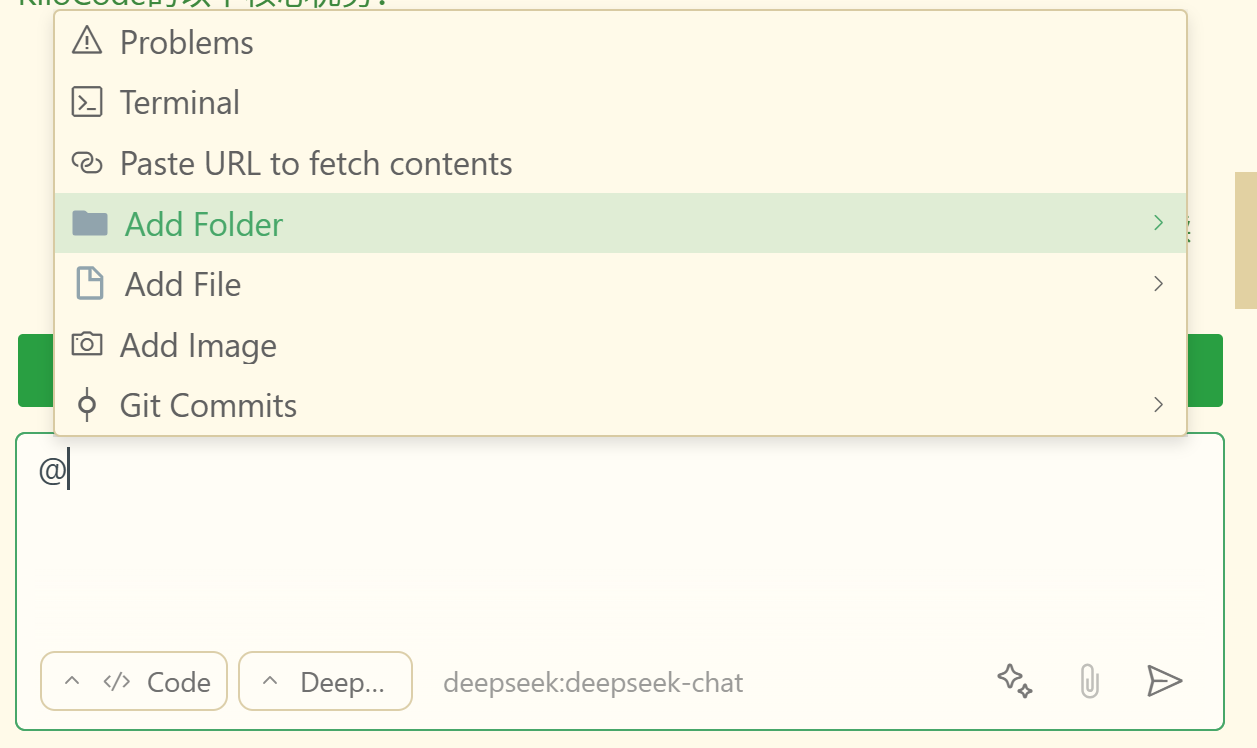Select Problems from the mention menu

tap(620, 42)
